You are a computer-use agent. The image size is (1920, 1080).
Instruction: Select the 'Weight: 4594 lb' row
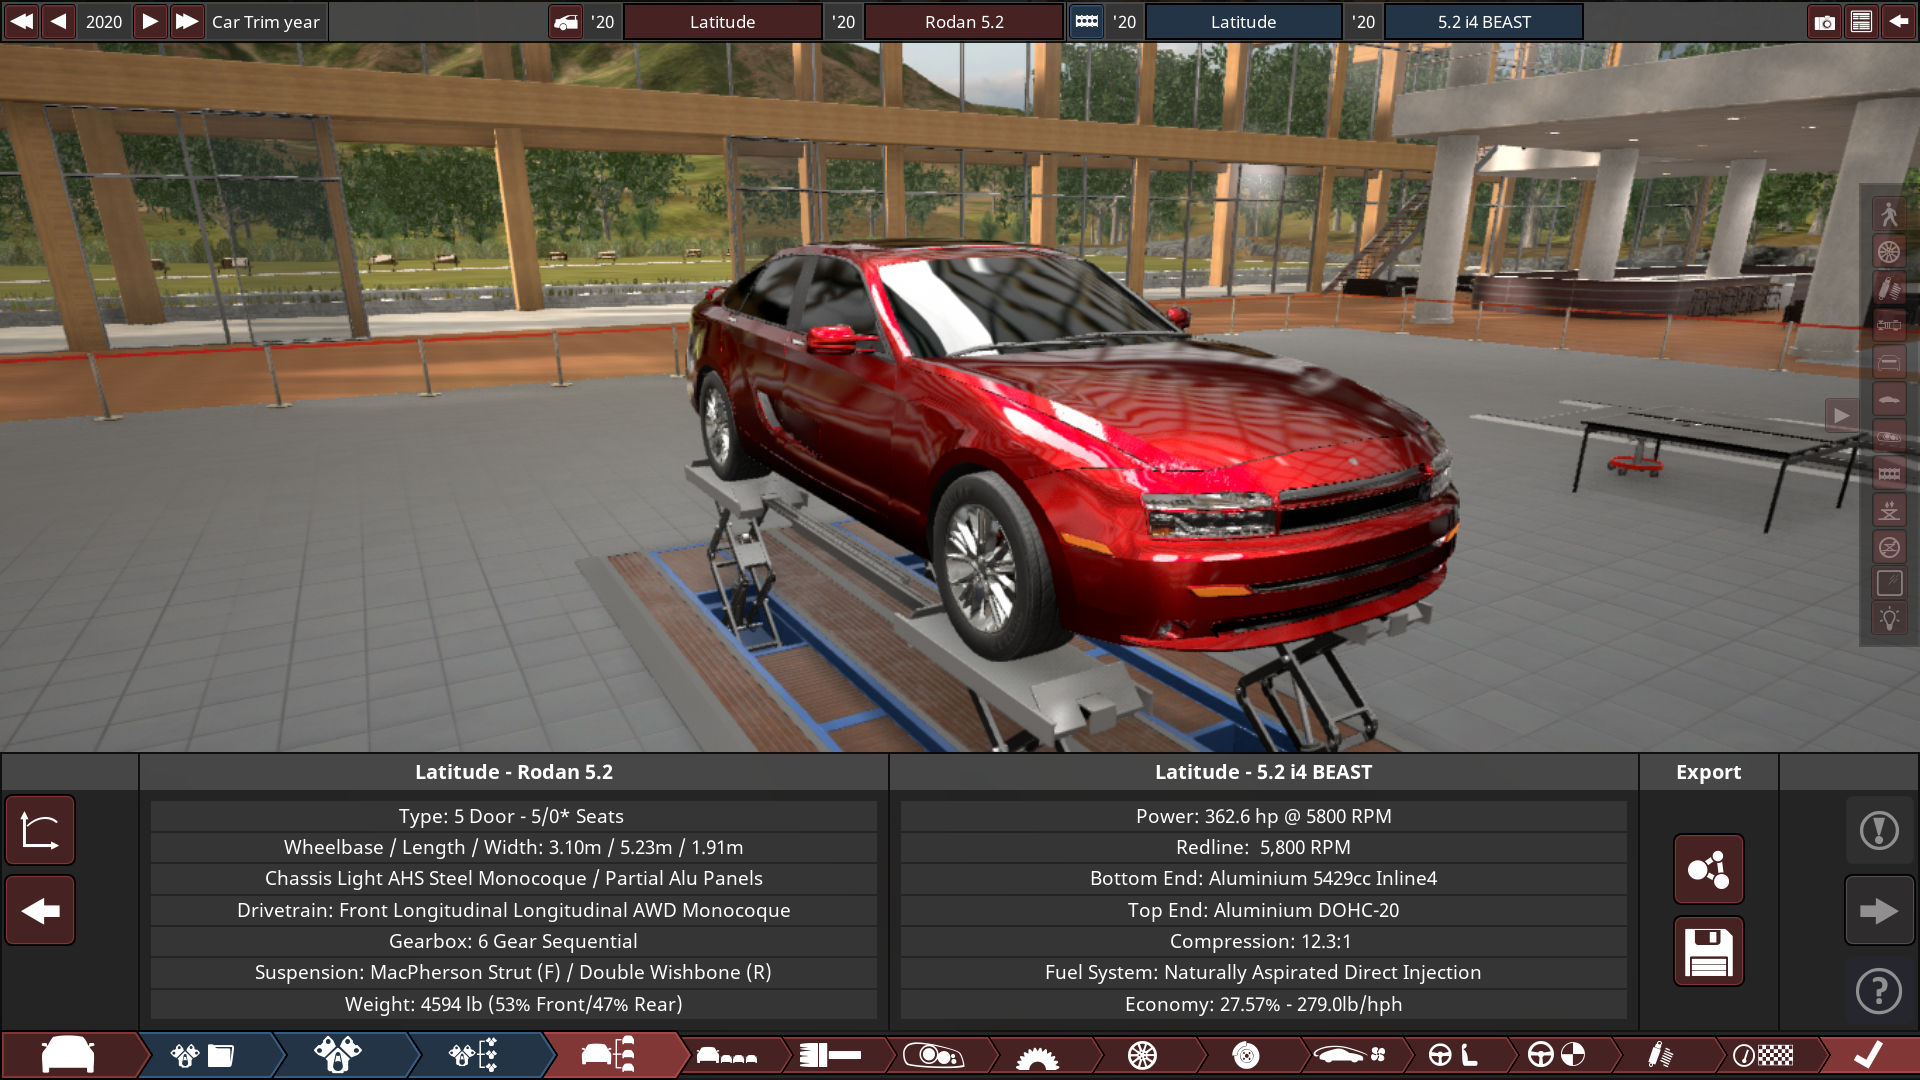(513, 1004)
